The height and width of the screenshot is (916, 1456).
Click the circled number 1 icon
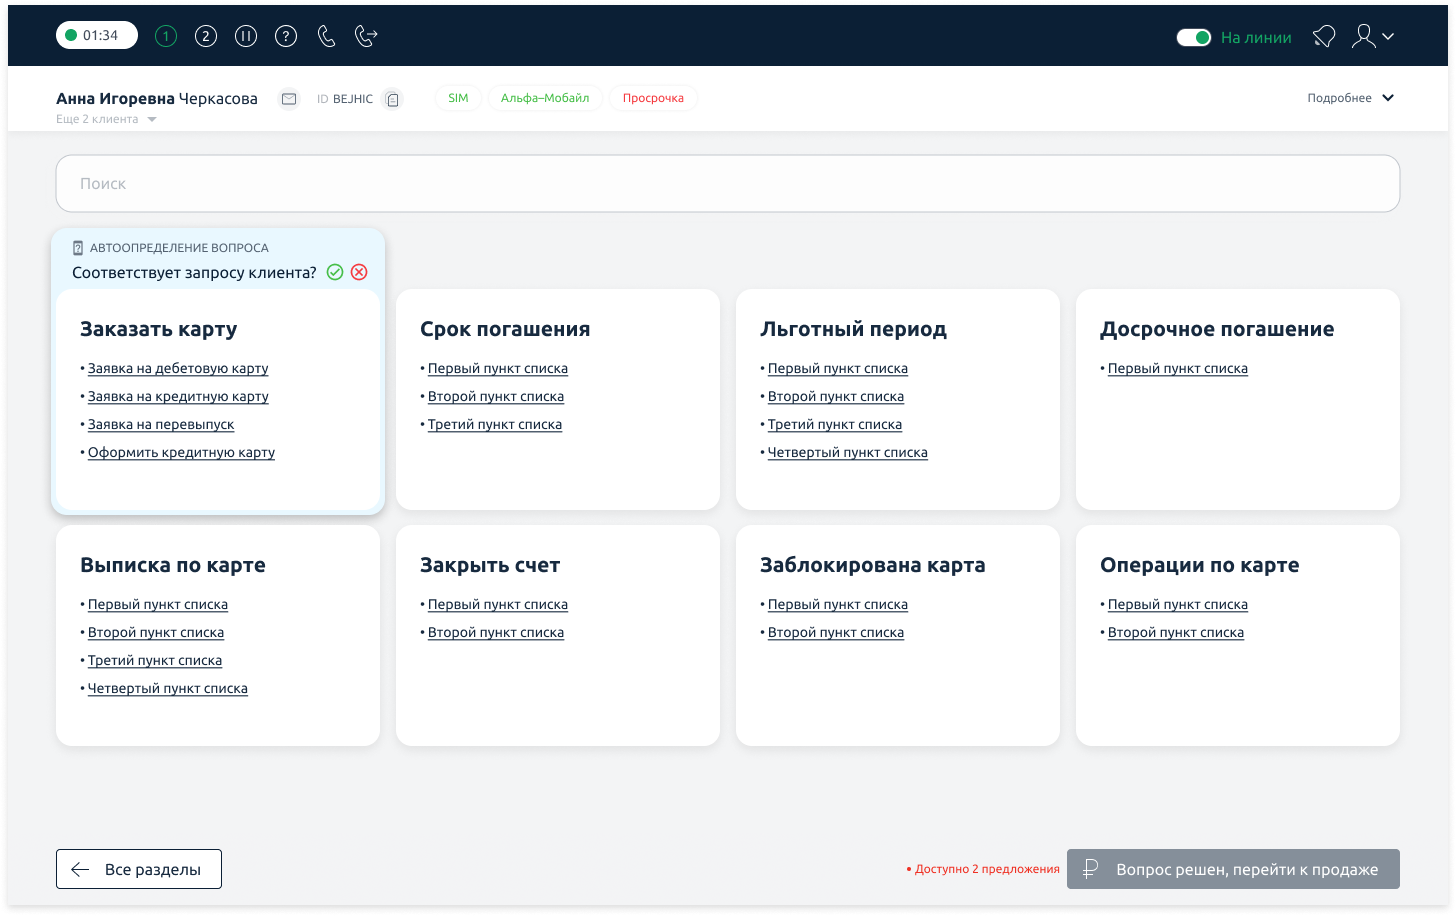pos(166,36)
